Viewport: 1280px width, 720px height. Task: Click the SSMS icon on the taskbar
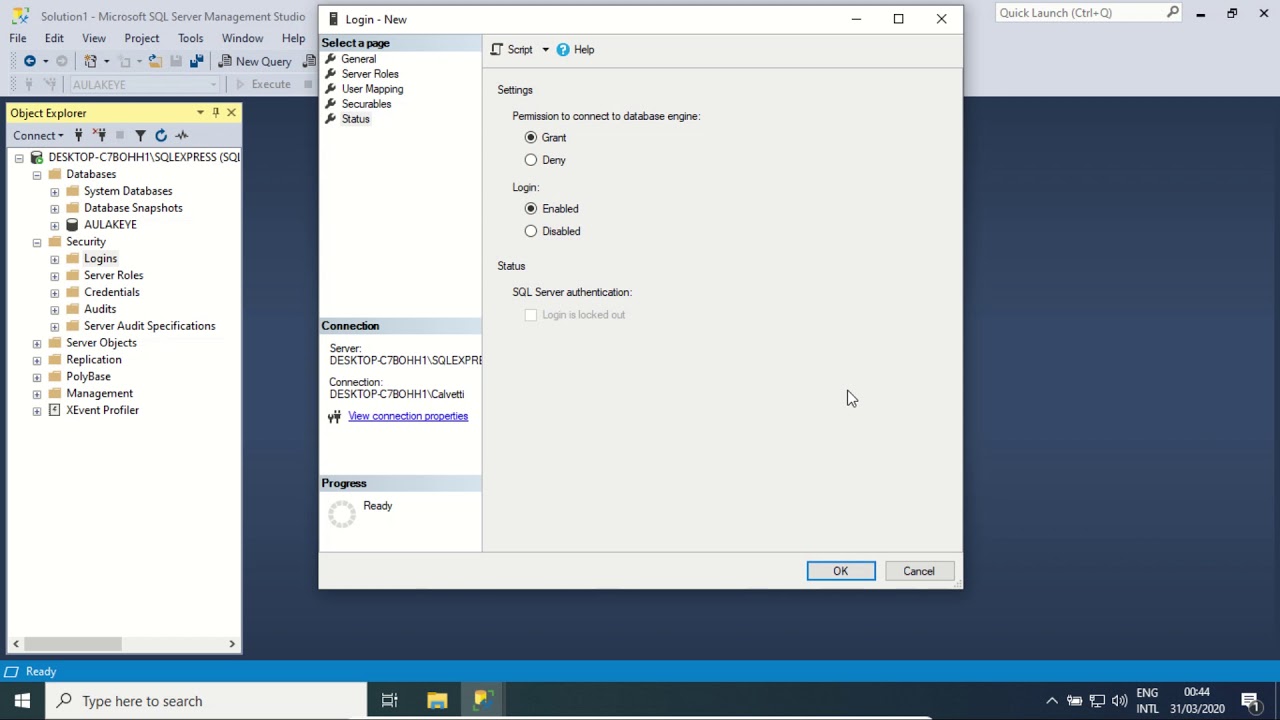point(482,701)
